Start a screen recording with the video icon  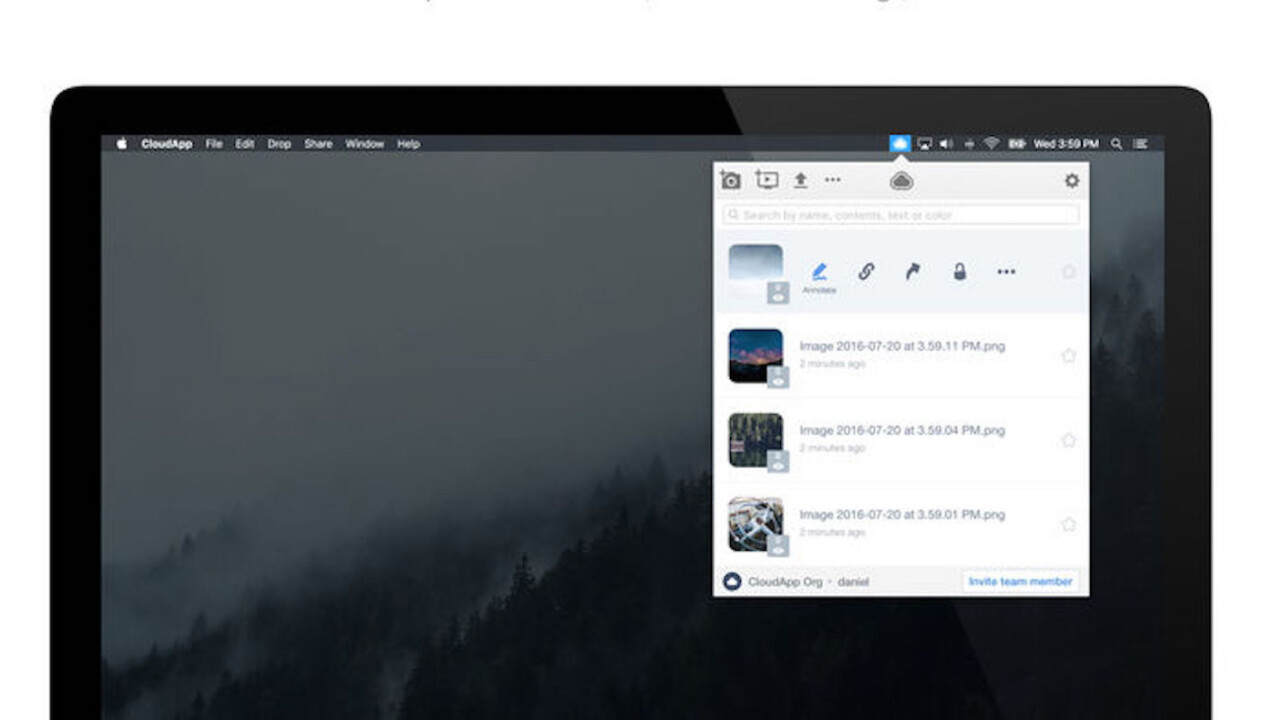[767, 180]
